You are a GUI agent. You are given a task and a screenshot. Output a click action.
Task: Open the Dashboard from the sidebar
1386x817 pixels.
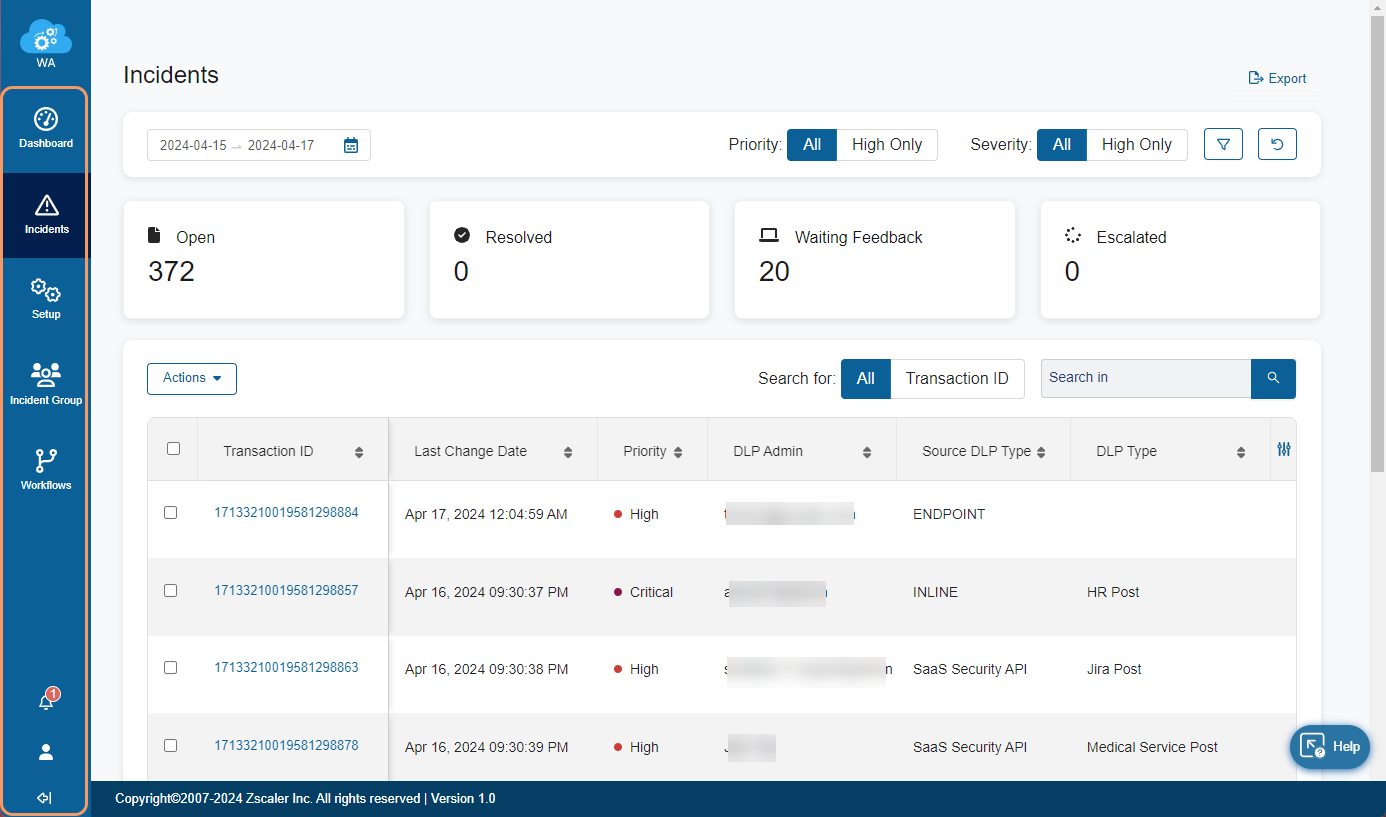click(46, 129)
